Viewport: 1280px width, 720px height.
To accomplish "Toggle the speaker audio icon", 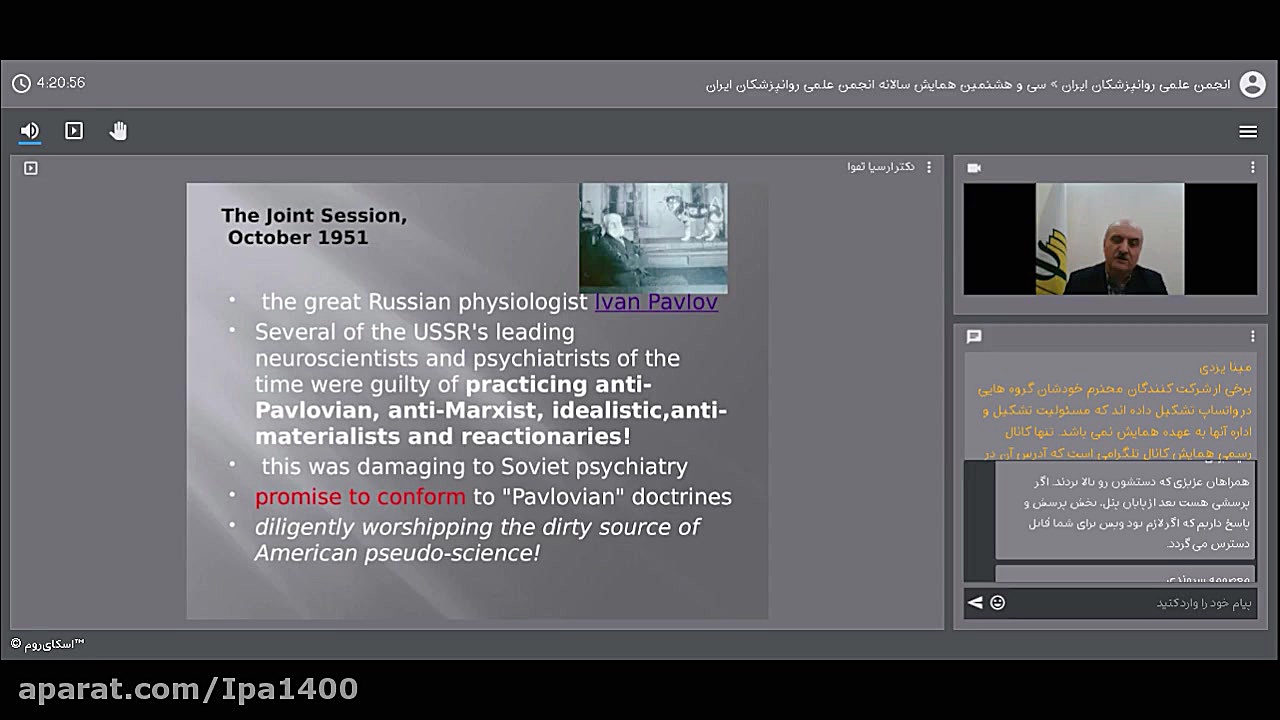I will point(30,131).
